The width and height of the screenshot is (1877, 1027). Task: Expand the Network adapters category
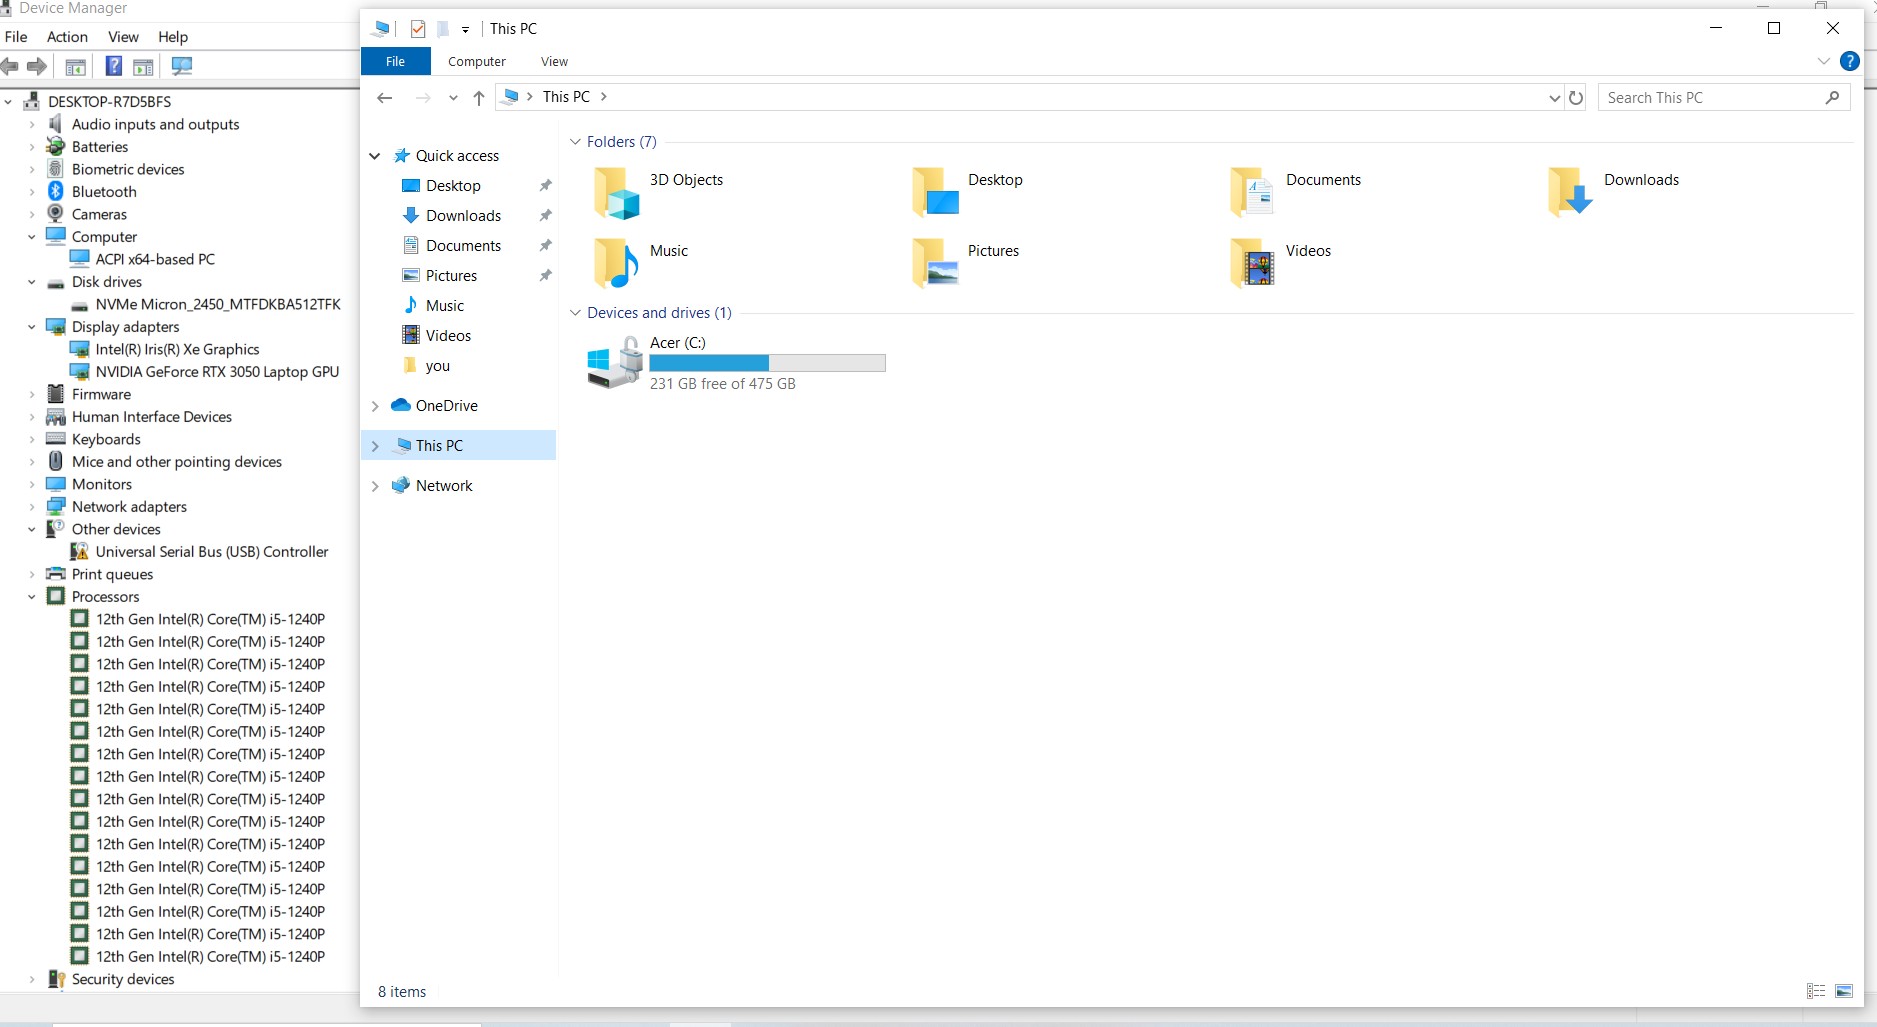coord(32,507)
